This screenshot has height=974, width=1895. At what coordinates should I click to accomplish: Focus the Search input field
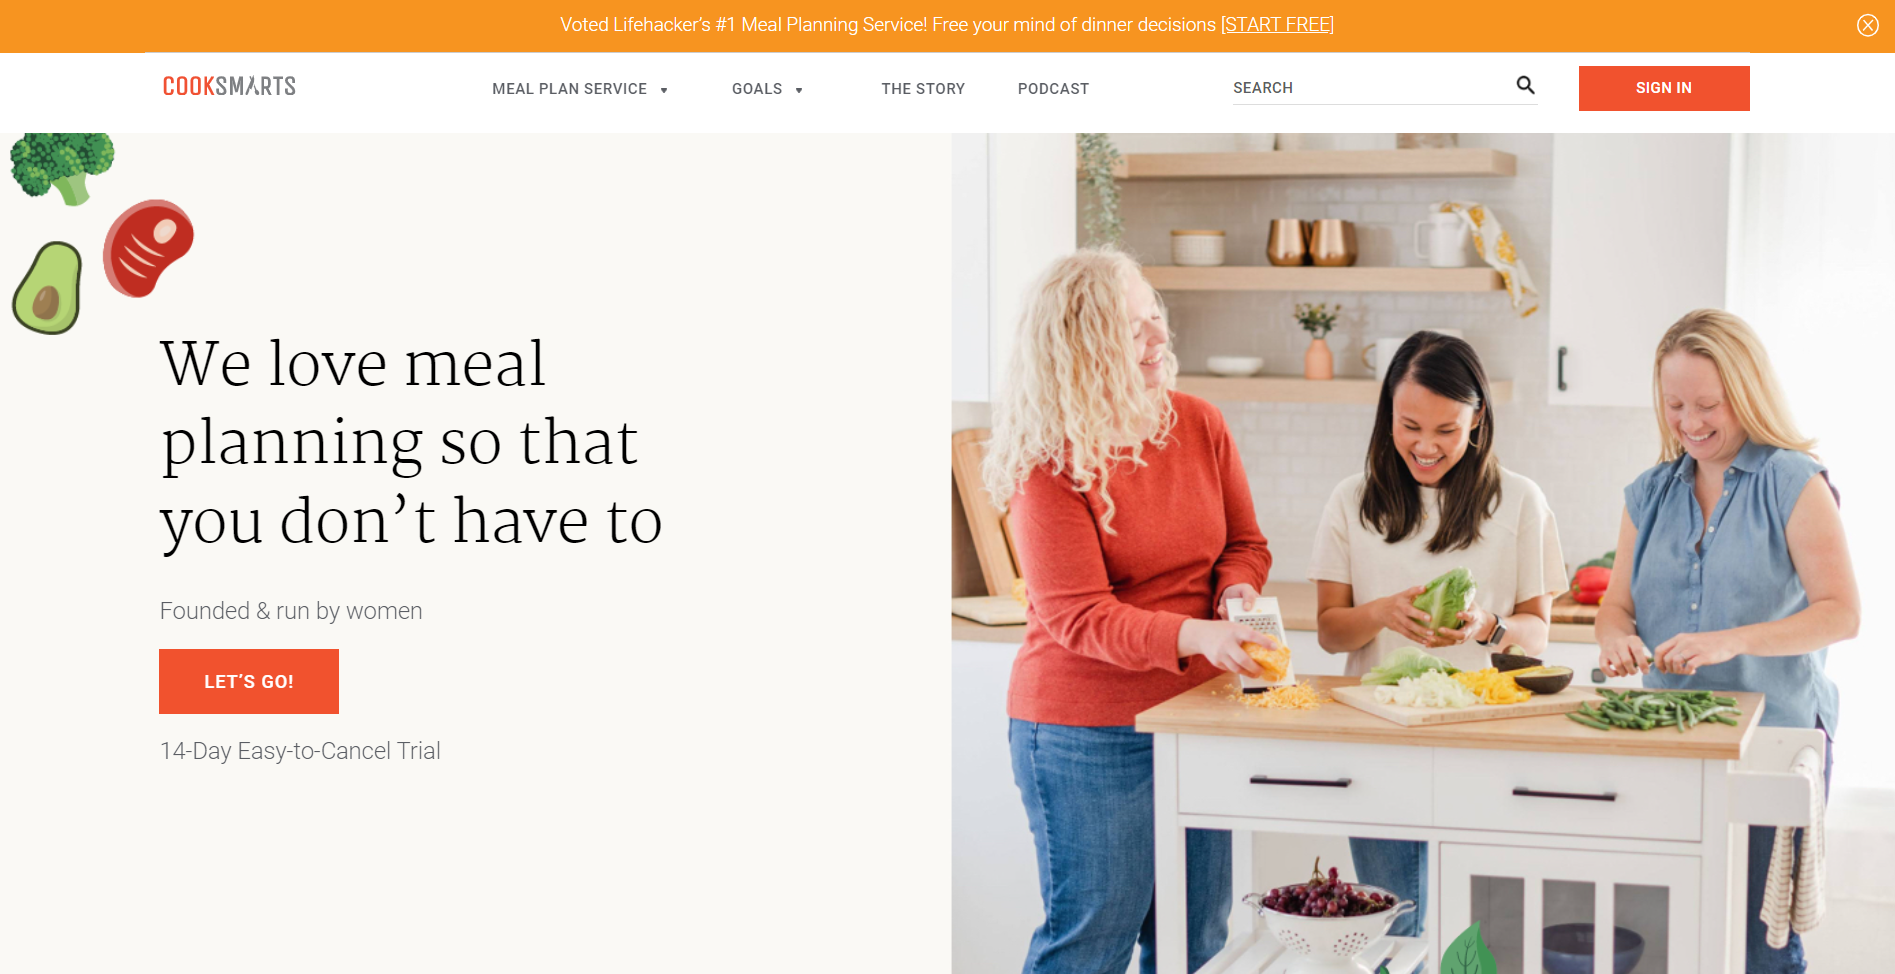point(1370,88)
